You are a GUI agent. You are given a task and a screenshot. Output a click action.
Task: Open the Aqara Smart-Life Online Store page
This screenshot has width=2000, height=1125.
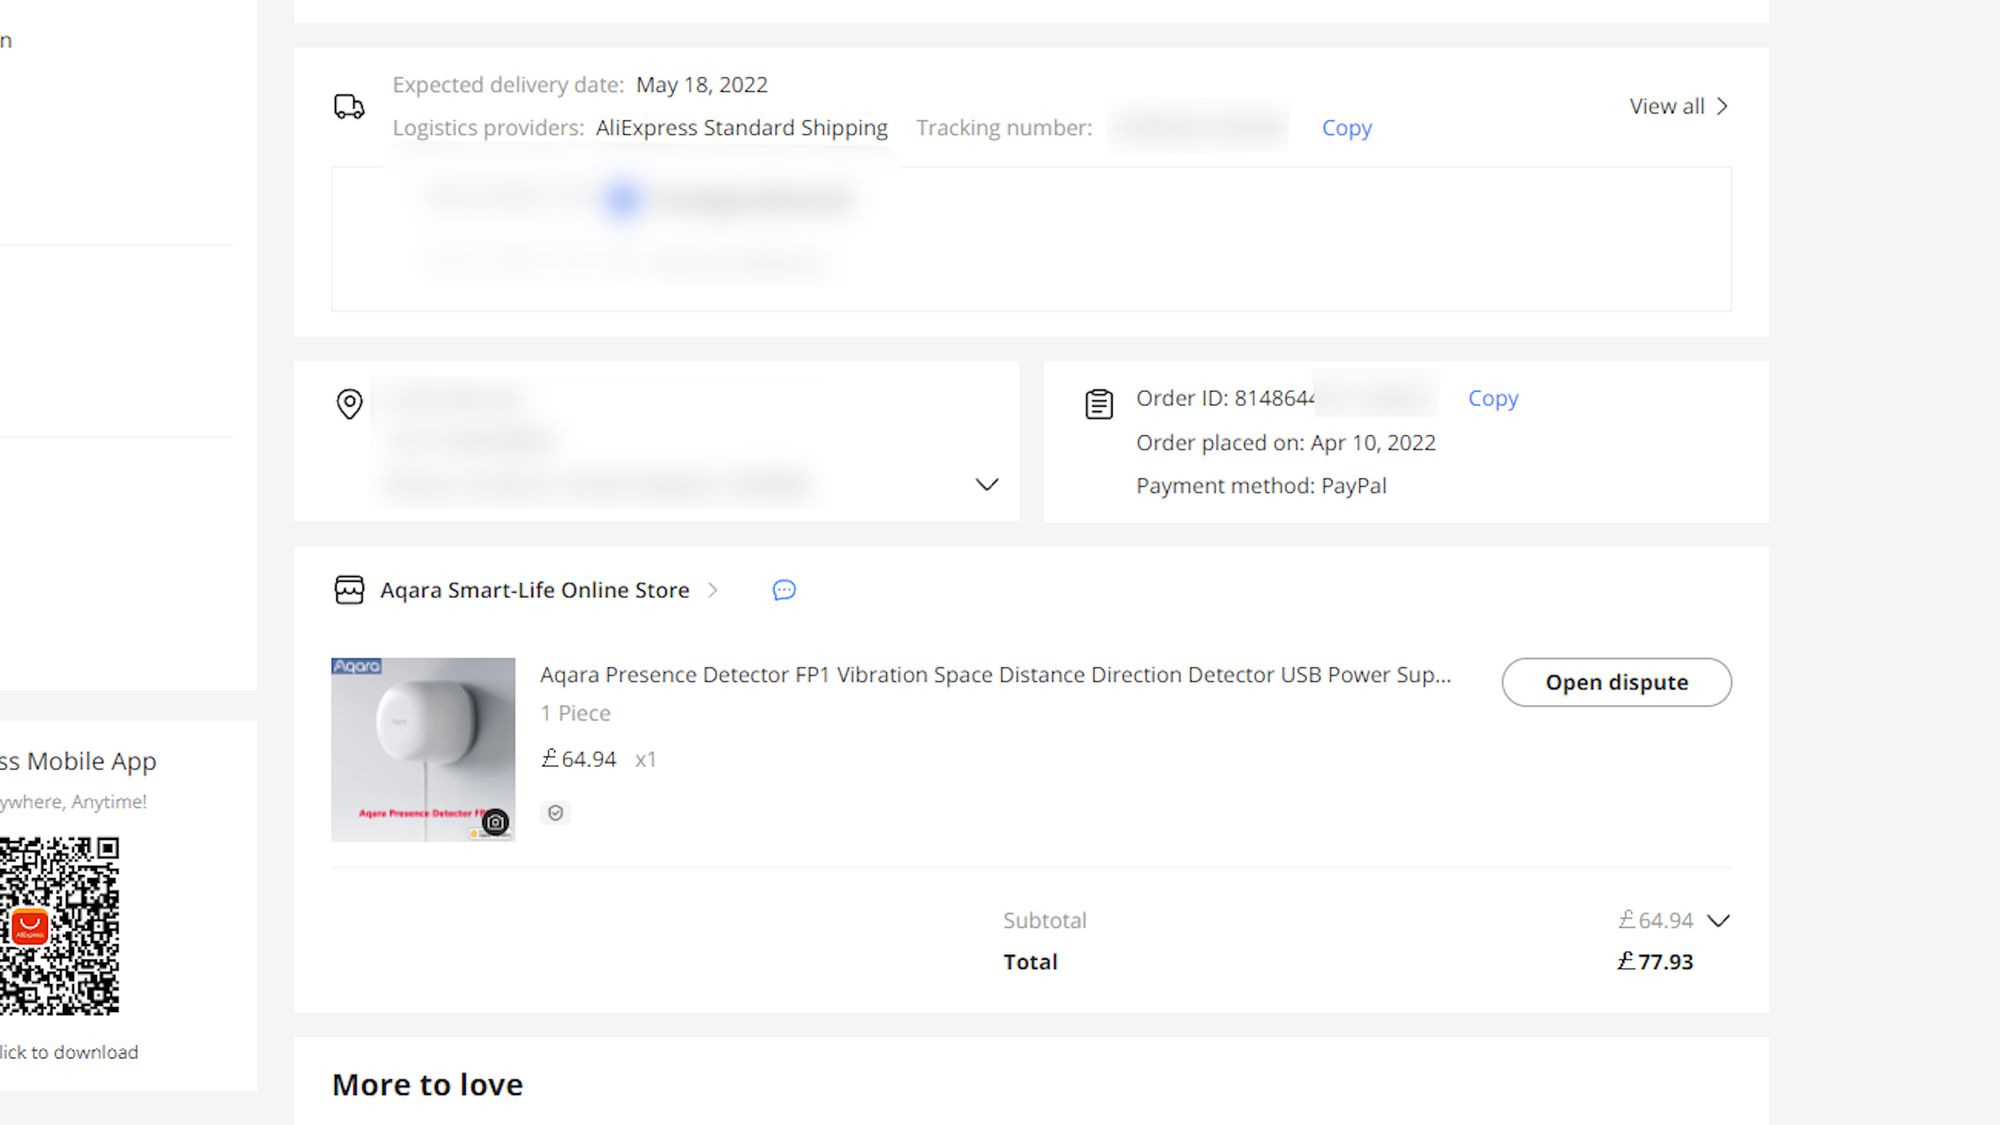535,590
